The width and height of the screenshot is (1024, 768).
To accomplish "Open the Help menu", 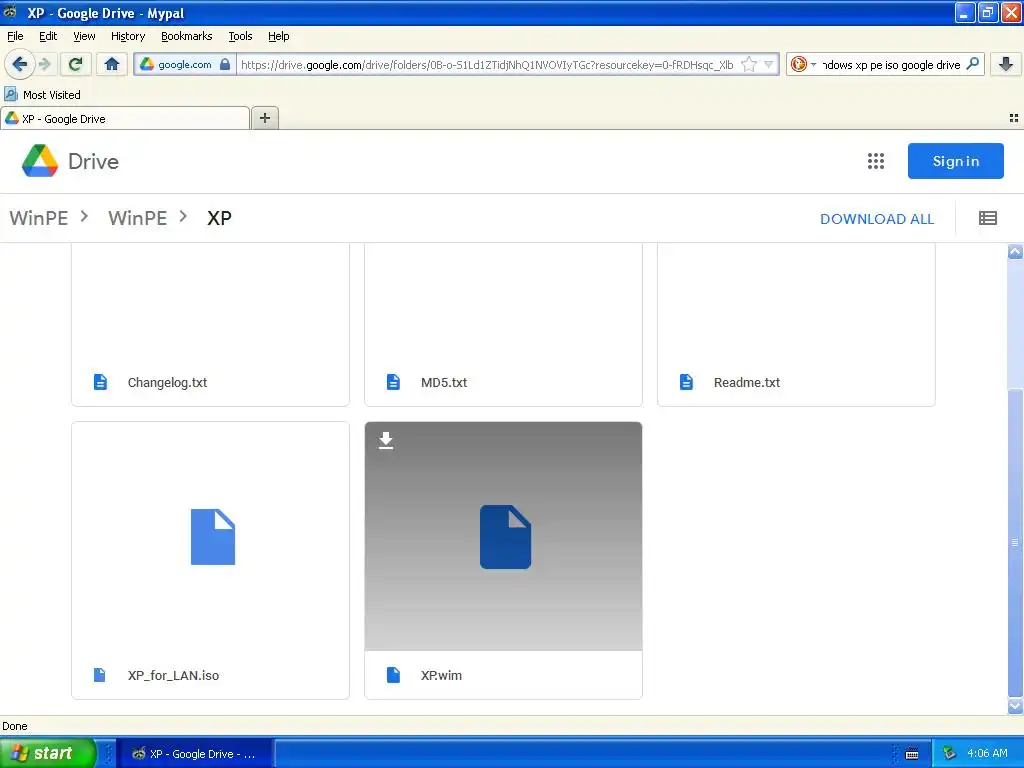I will (279, 36).
